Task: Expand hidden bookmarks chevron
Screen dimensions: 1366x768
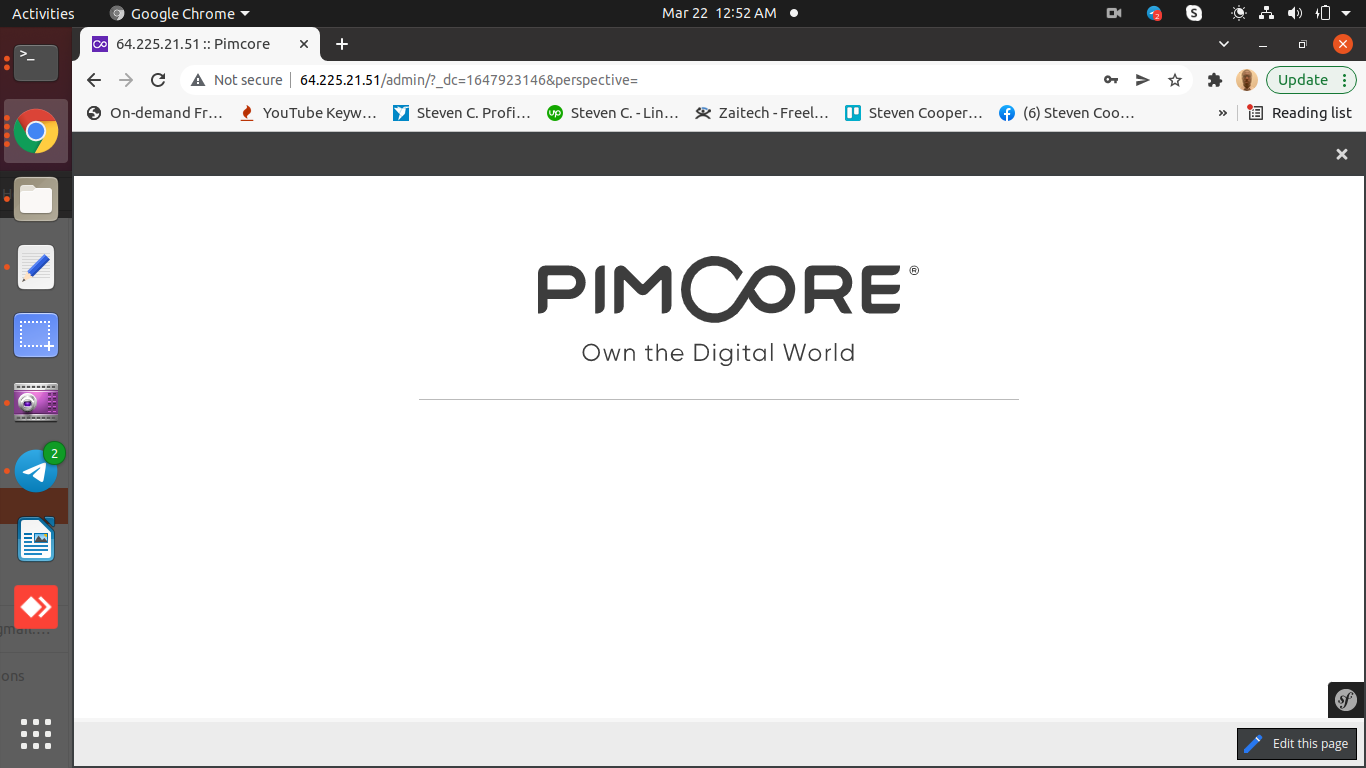Action: [x=1222, y=113]
